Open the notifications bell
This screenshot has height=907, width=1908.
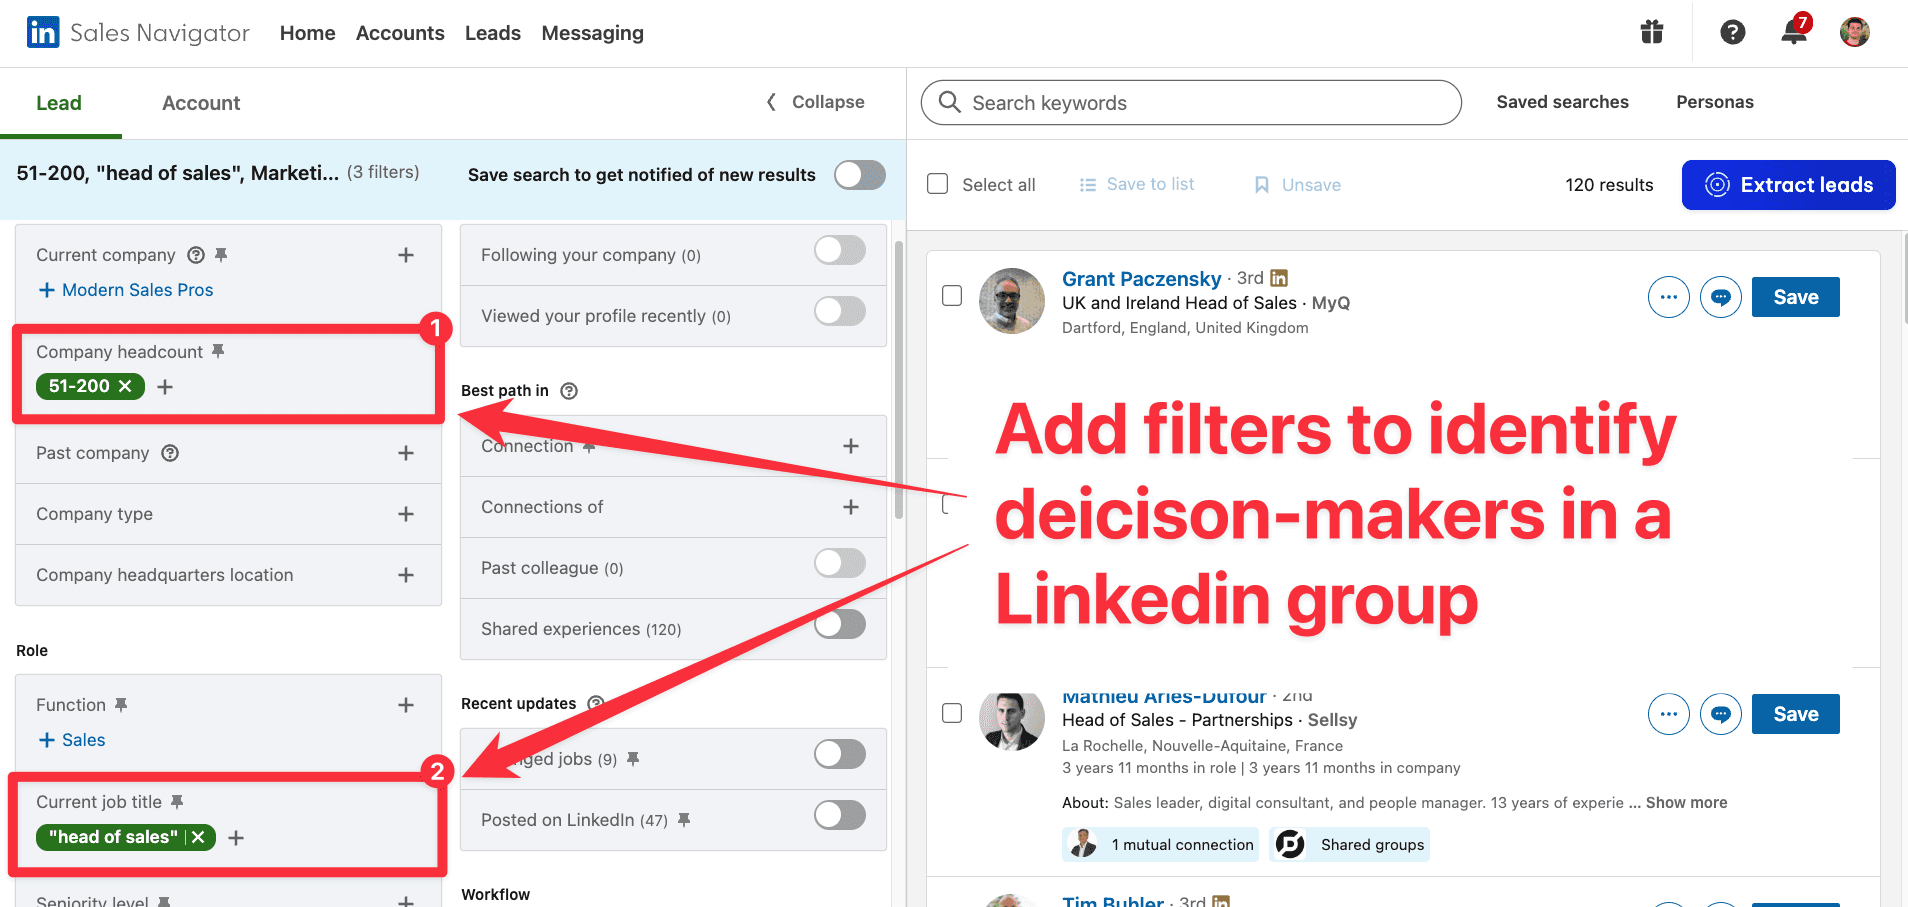[1793, 32]
